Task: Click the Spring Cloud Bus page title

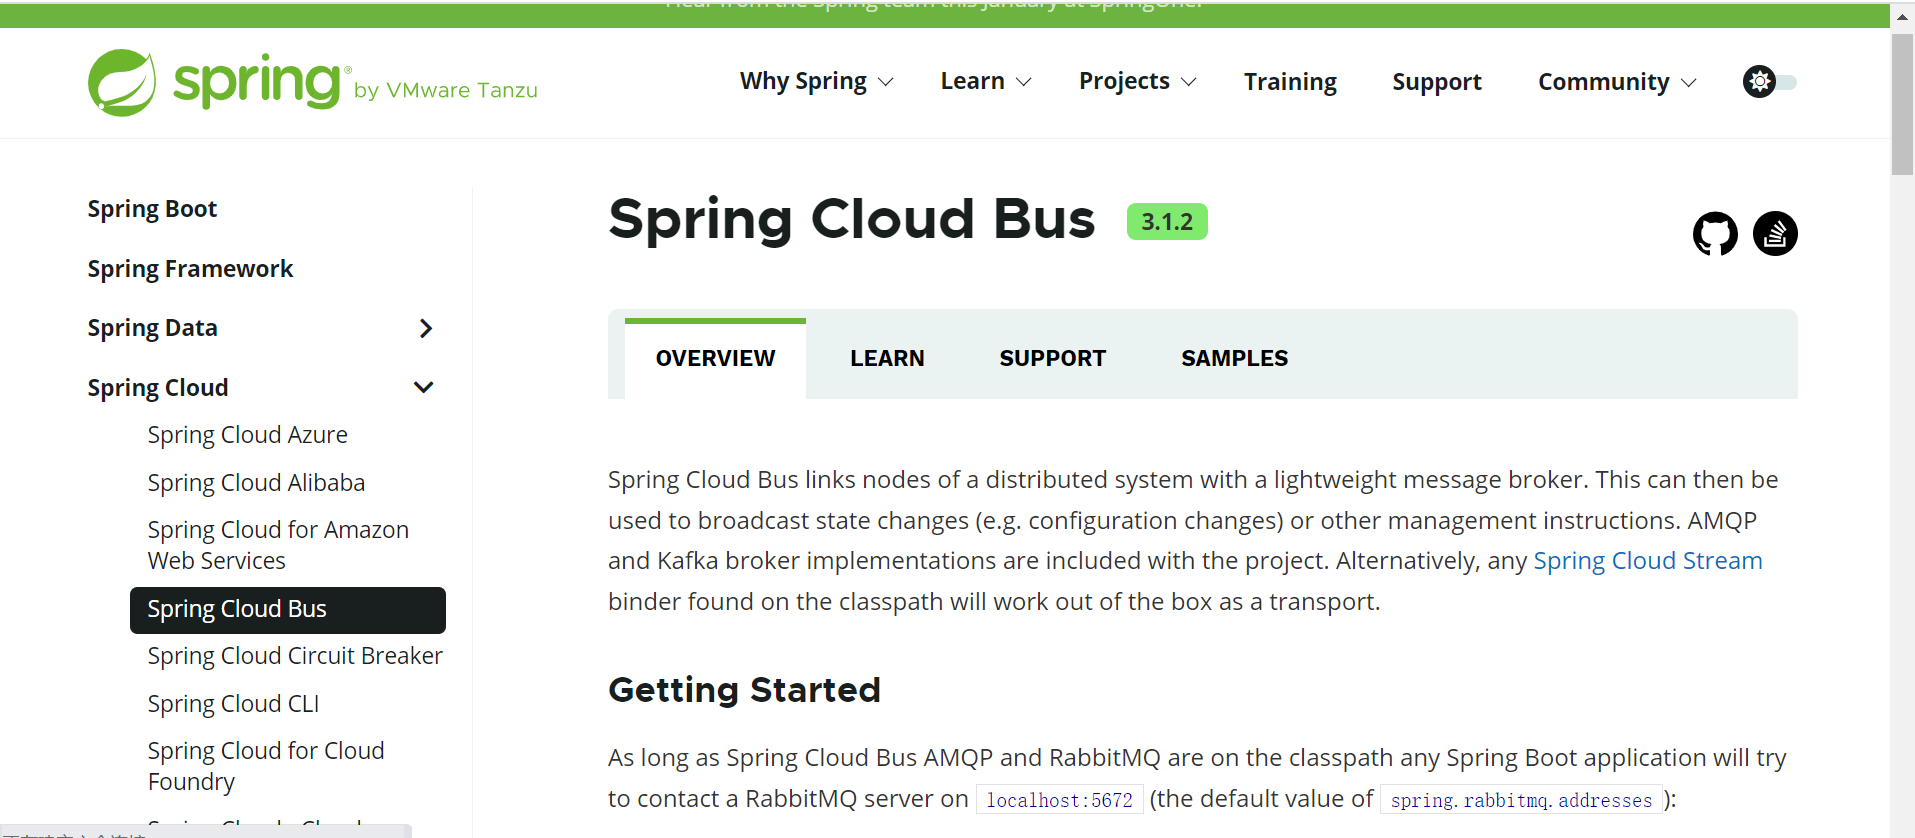Action: coord(852,219)
